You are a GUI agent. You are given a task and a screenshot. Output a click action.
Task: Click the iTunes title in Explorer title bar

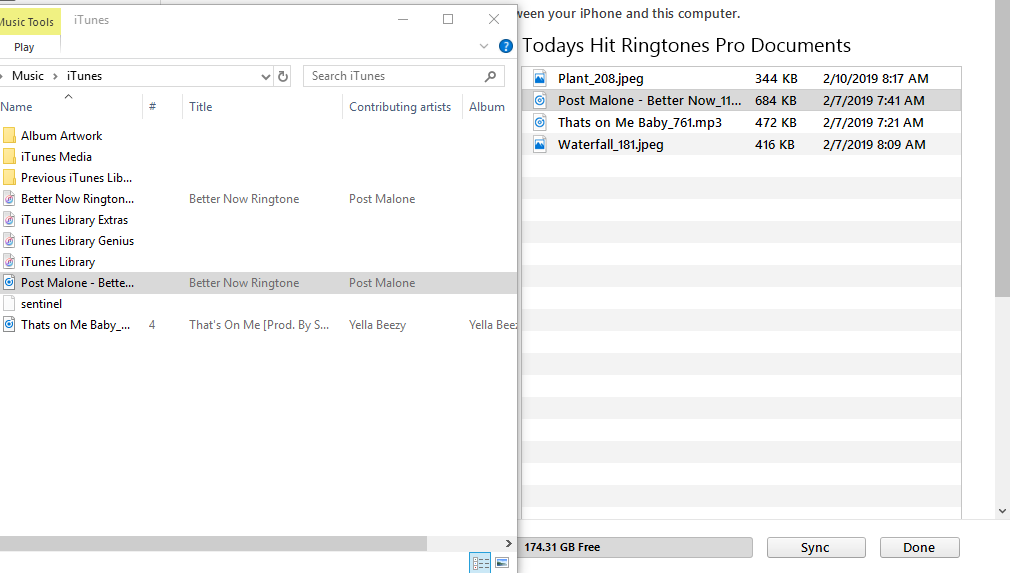(91, 20)
